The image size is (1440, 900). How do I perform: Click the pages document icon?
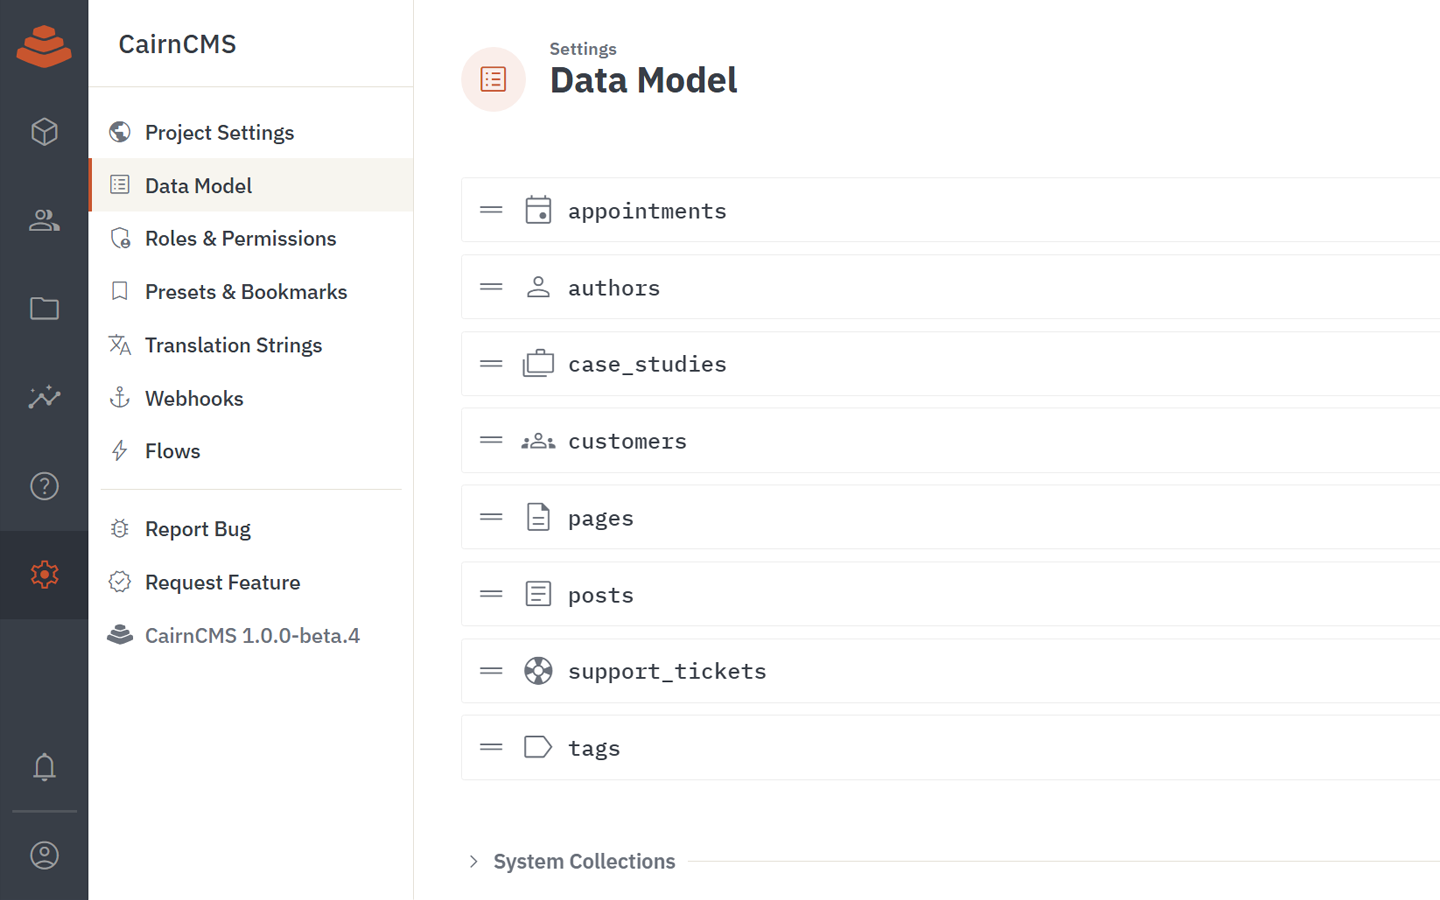click(538, 517)
